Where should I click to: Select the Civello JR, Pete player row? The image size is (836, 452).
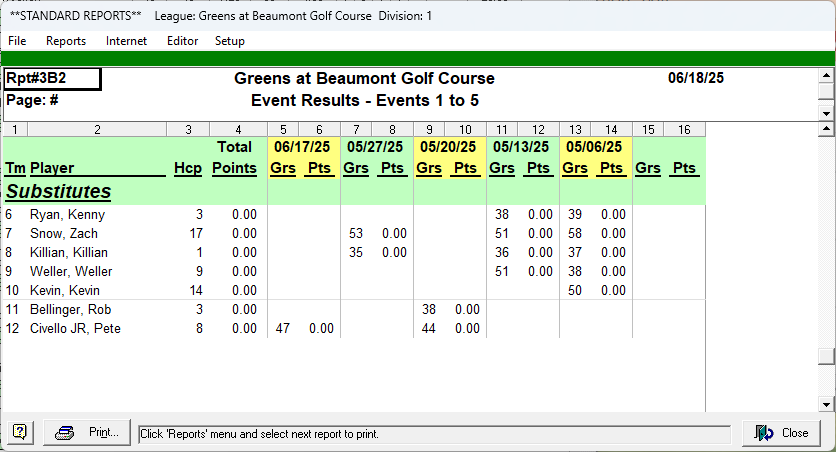[x=75, y=329]
